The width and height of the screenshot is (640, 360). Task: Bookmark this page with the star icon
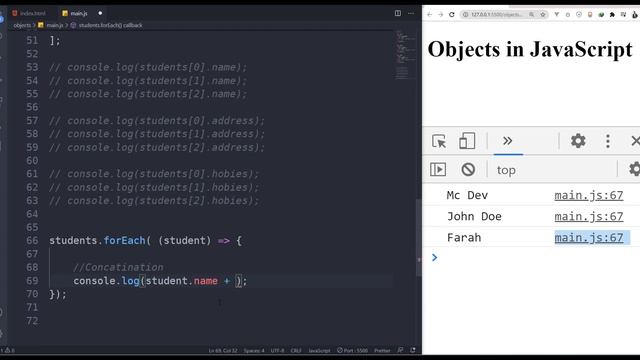[x=543, y=14]
